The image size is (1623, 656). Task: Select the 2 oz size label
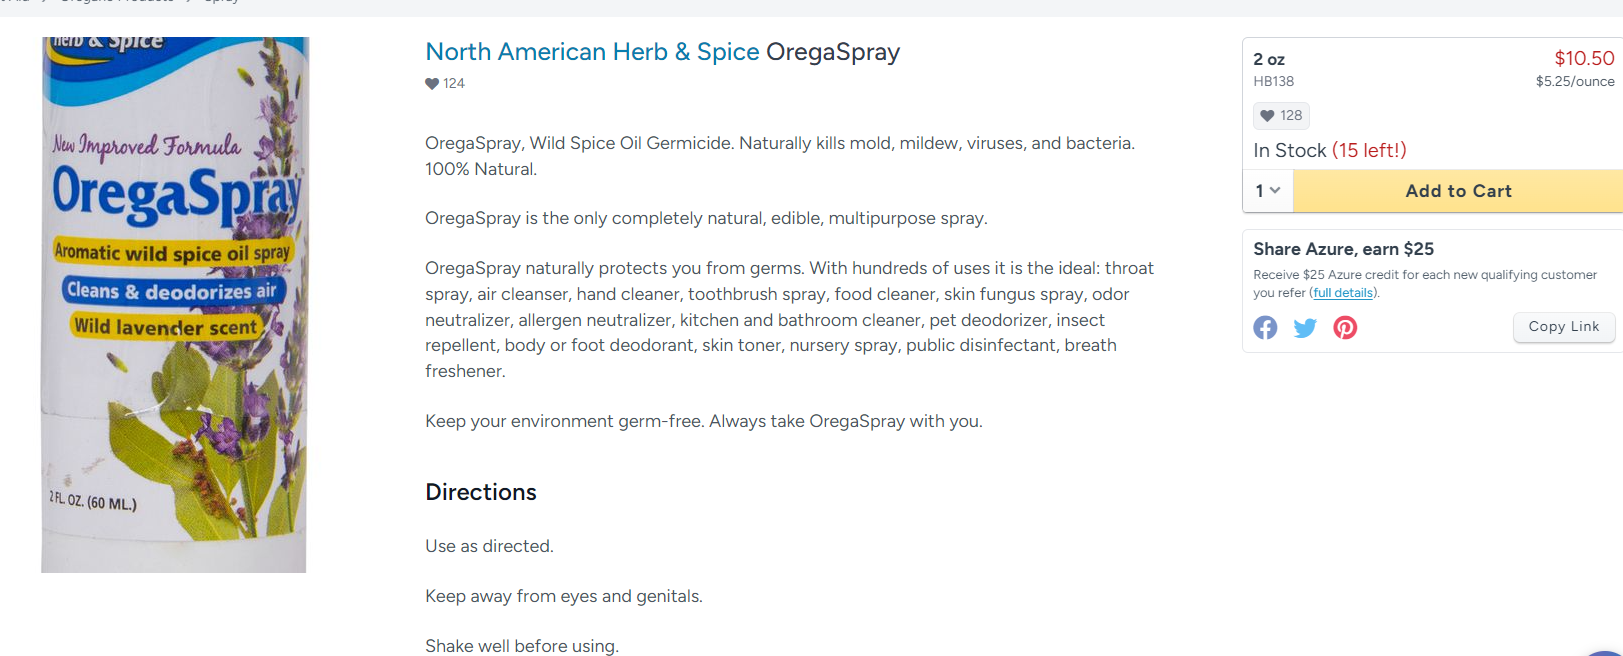[x=1269, y=59]
